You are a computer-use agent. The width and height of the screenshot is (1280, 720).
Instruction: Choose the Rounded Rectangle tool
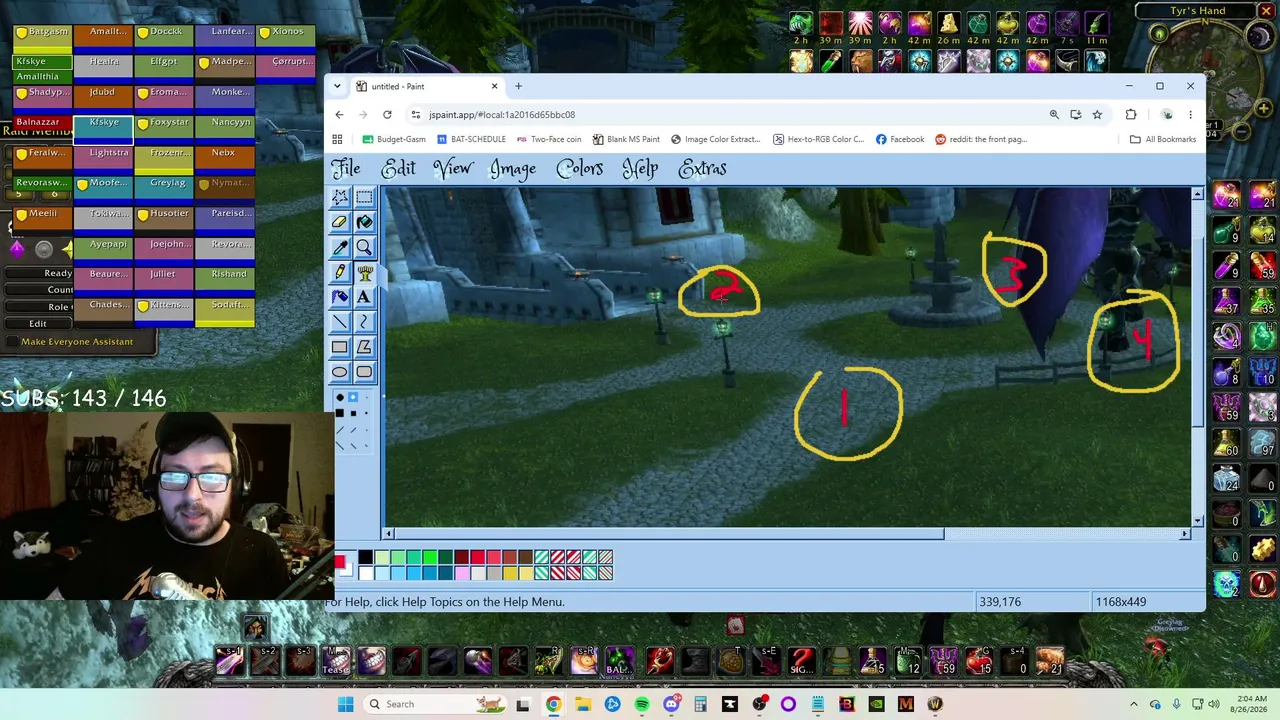[364, 372]
